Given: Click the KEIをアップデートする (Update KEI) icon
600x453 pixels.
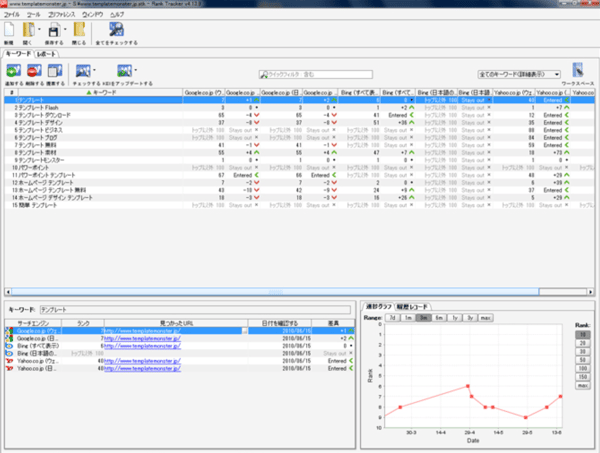Looking at the screenshot, I should coord(124,72).
